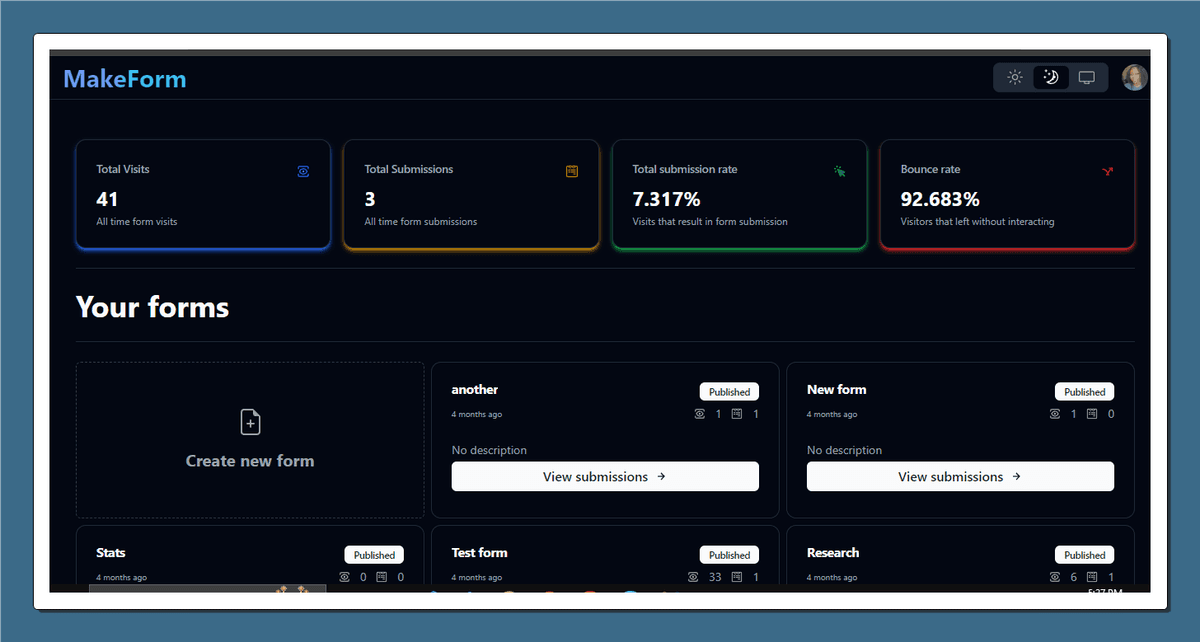Select system theme monitor icon

pyautogui.click(x=1087, y=78)
